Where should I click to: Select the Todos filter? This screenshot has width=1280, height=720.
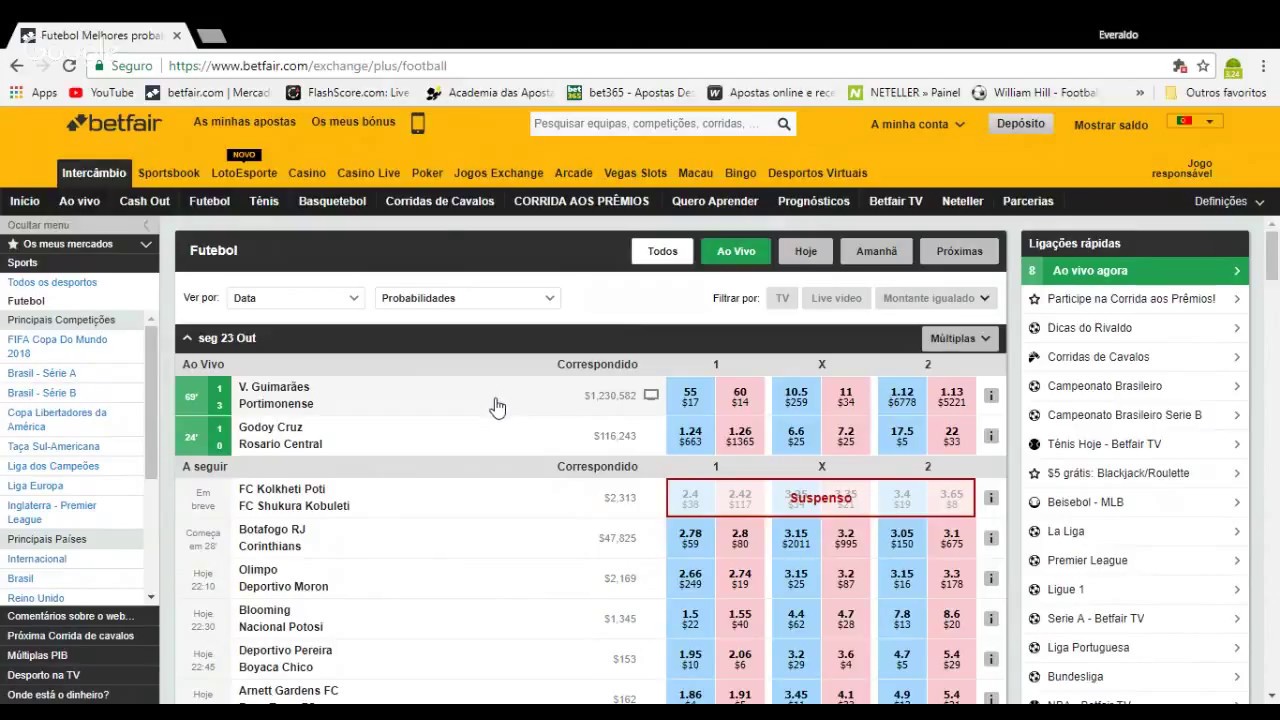click(x=662, y=251)
